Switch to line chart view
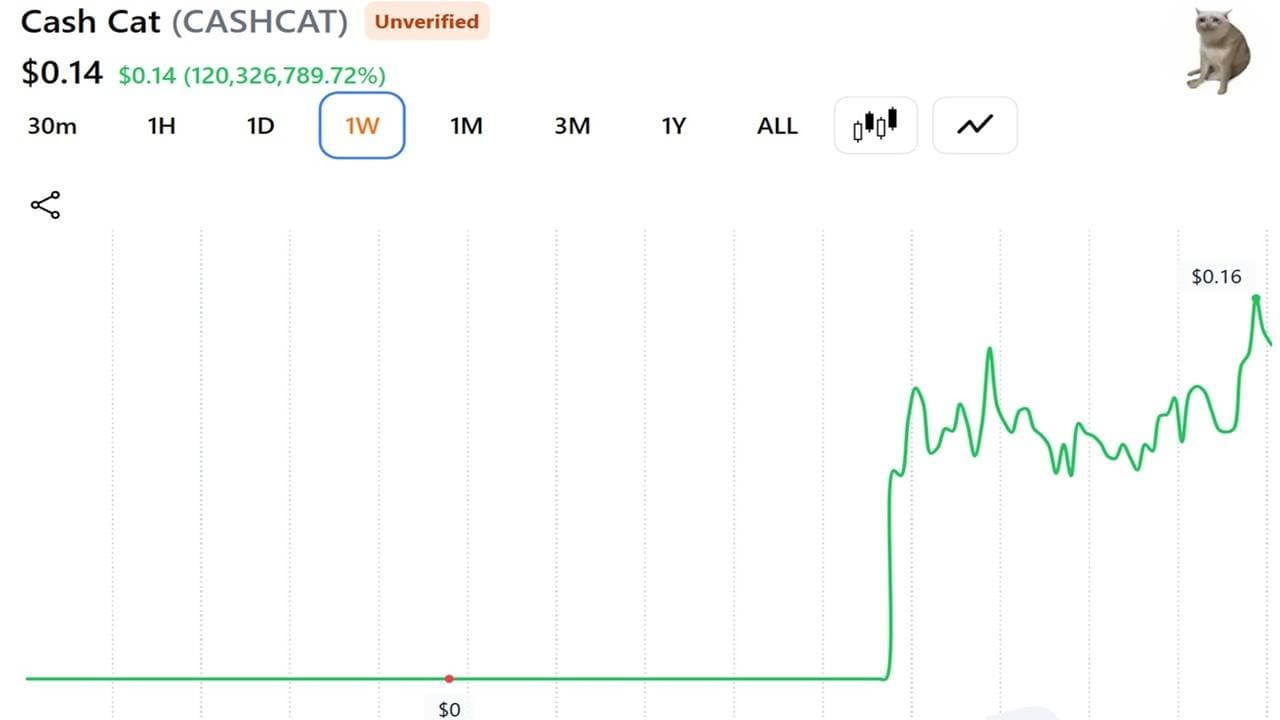Screen dimensions: 1280x720 (975, 125)
